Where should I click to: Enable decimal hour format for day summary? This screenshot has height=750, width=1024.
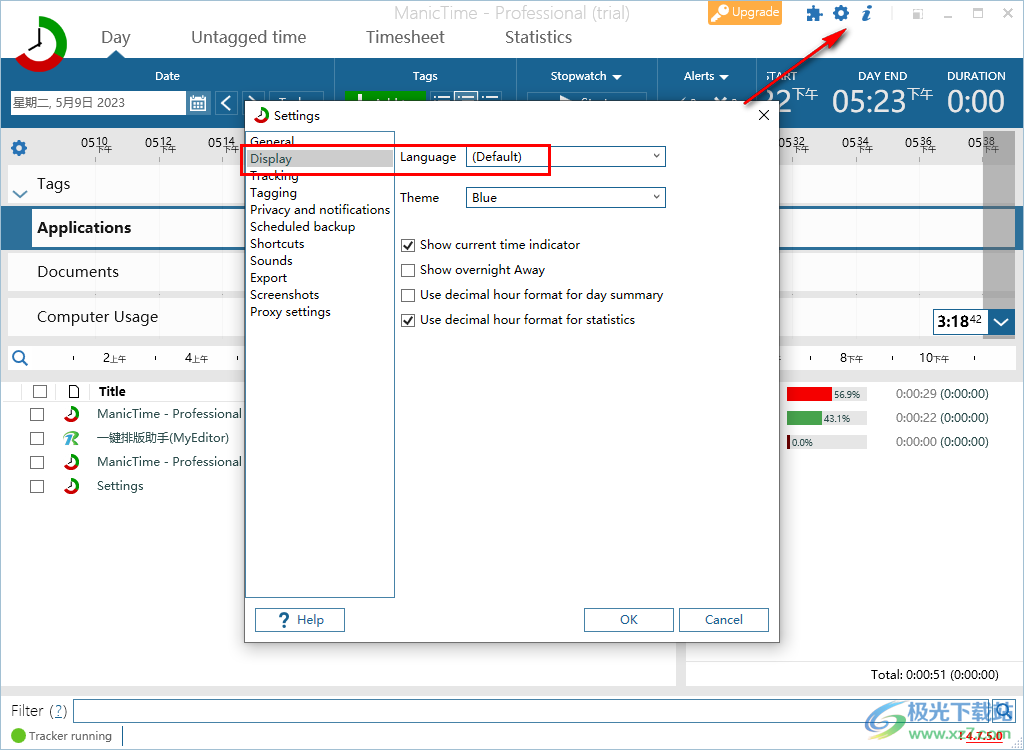click(x=408, y=295)
